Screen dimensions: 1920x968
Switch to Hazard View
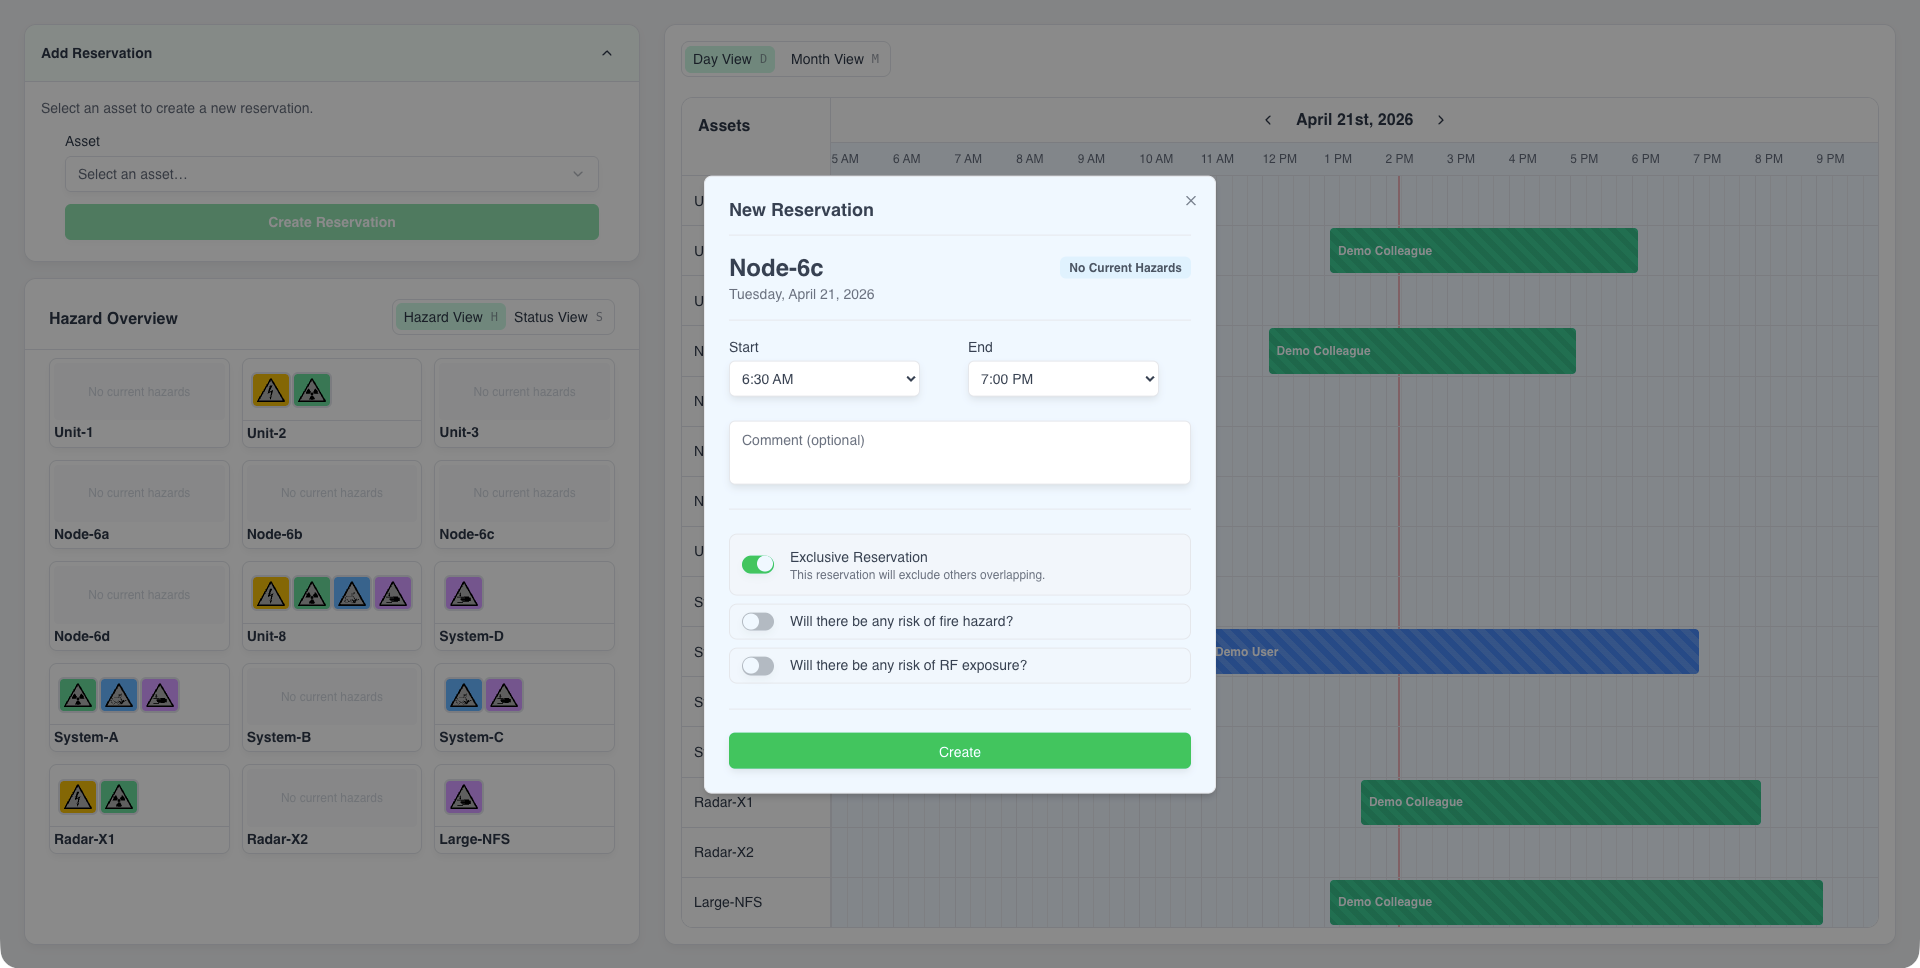point(450,317)
